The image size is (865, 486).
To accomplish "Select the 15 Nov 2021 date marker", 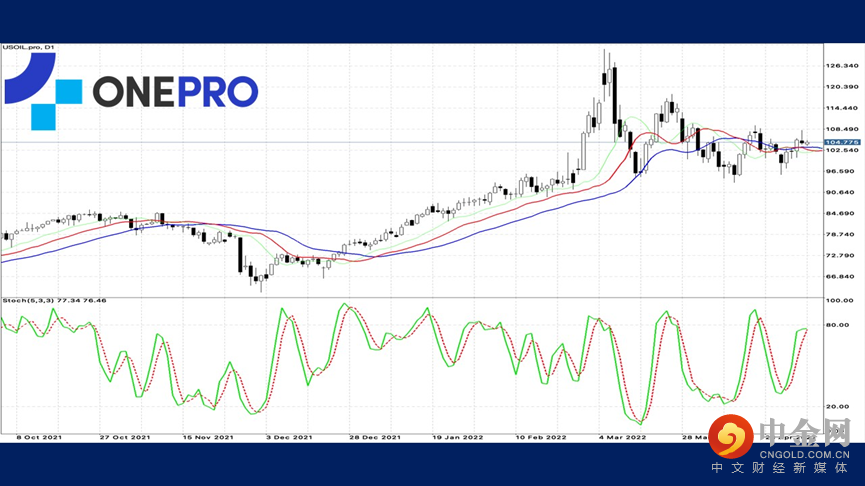I will tap(208, 437).
